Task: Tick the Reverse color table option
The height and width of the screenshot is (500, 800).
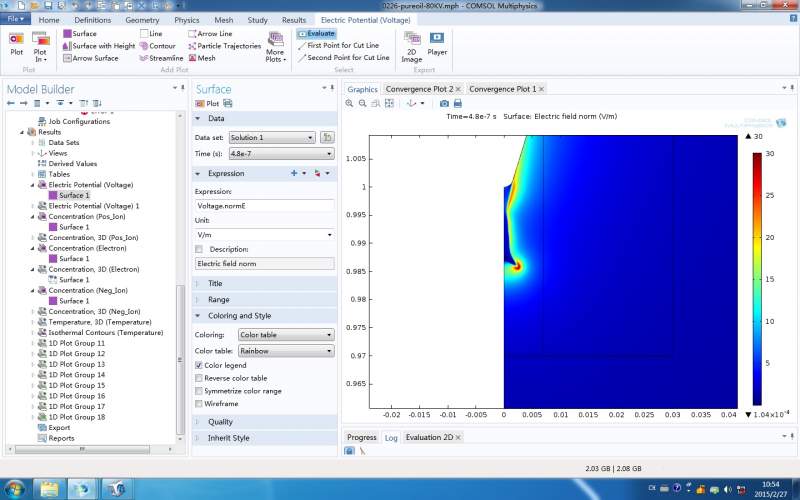Action: (x=199, y=378)
